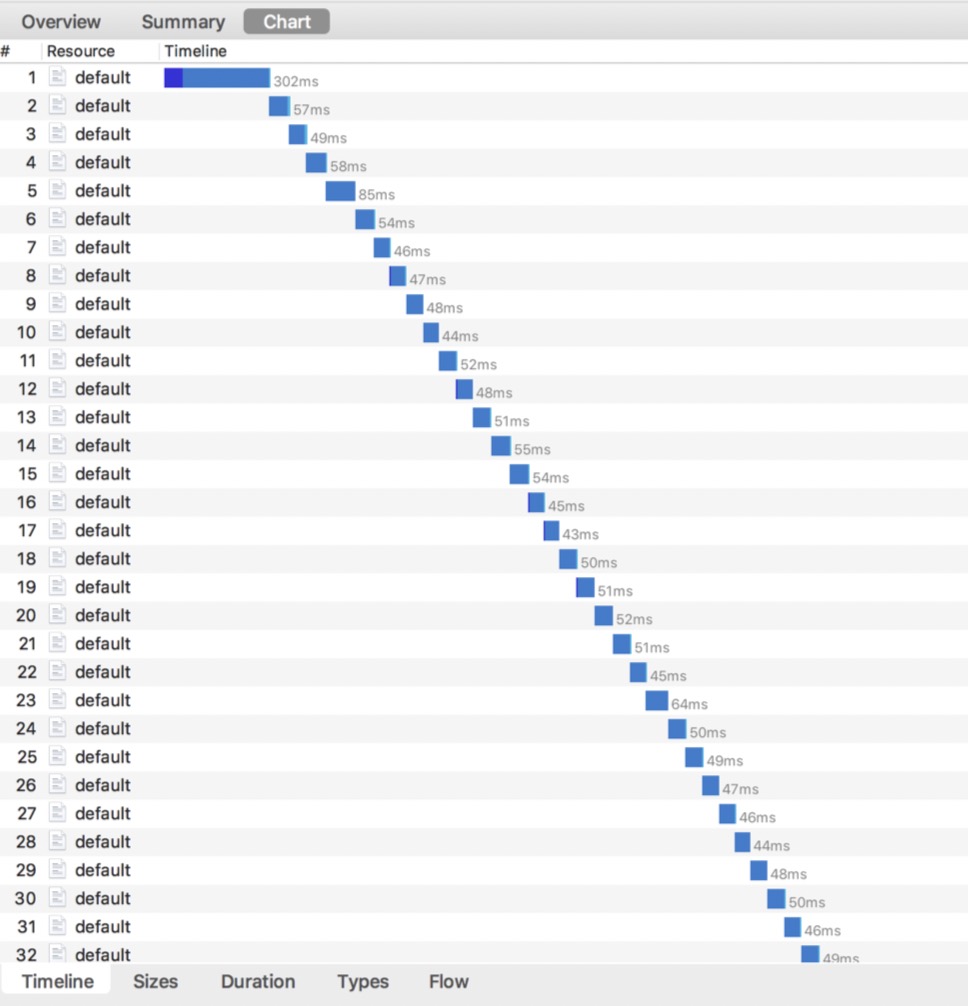Switch chart to Duration view

tap(258, 982)
